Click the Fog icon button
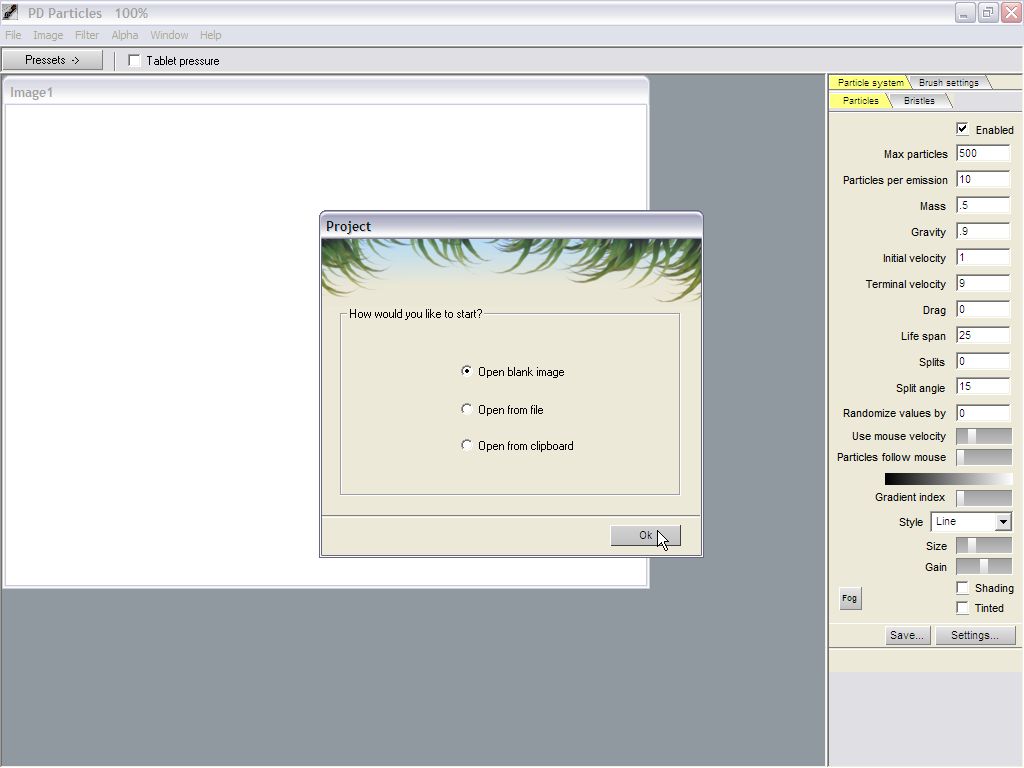The image size is (1024, 768). pyautogui.click(x=849, y=598)
